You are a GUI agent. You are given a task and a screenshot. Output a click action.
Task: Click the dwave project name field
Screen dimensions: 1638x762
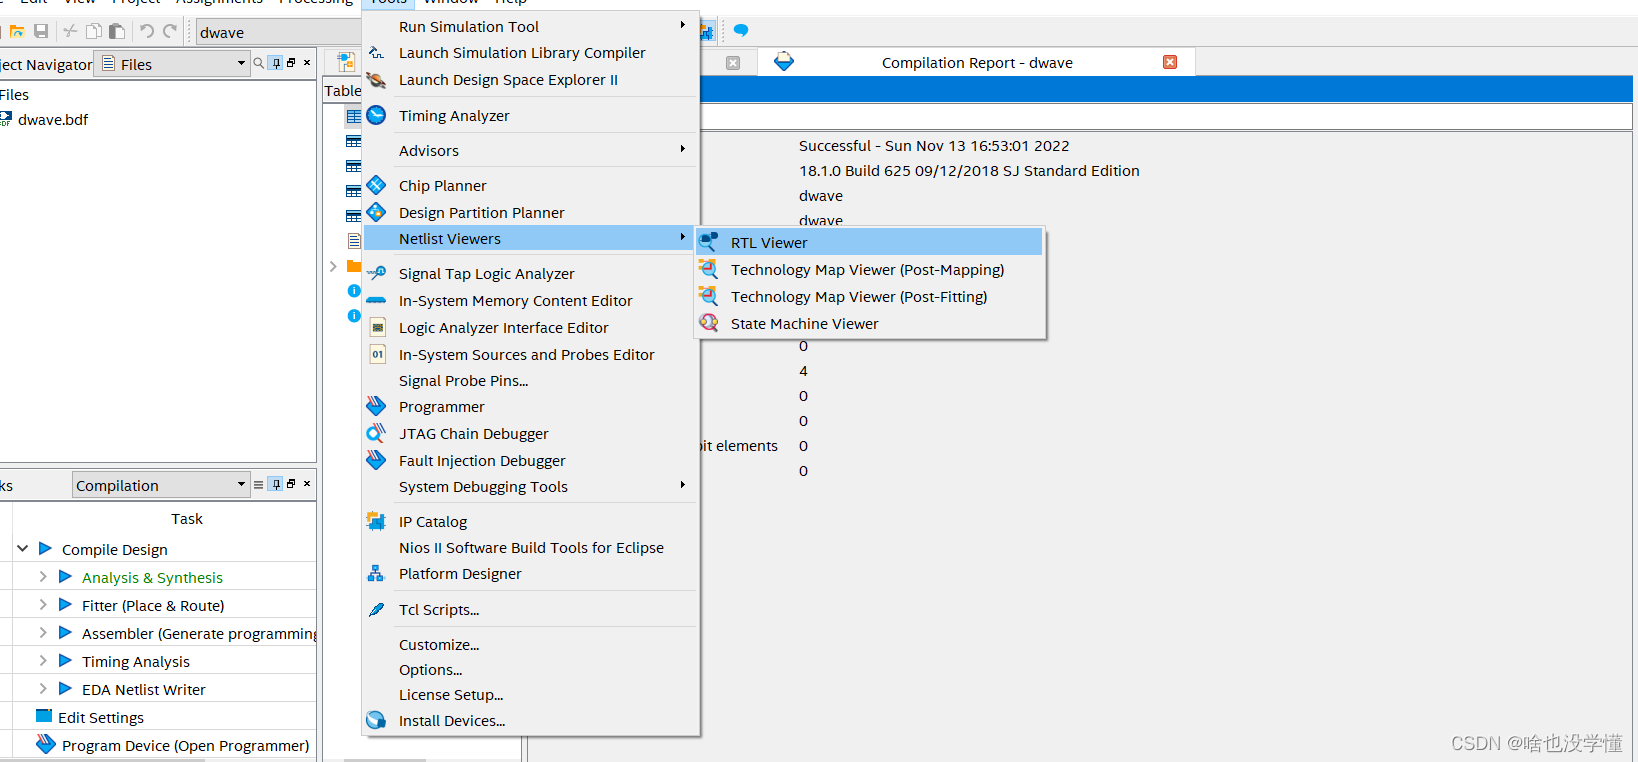[278, 32]
